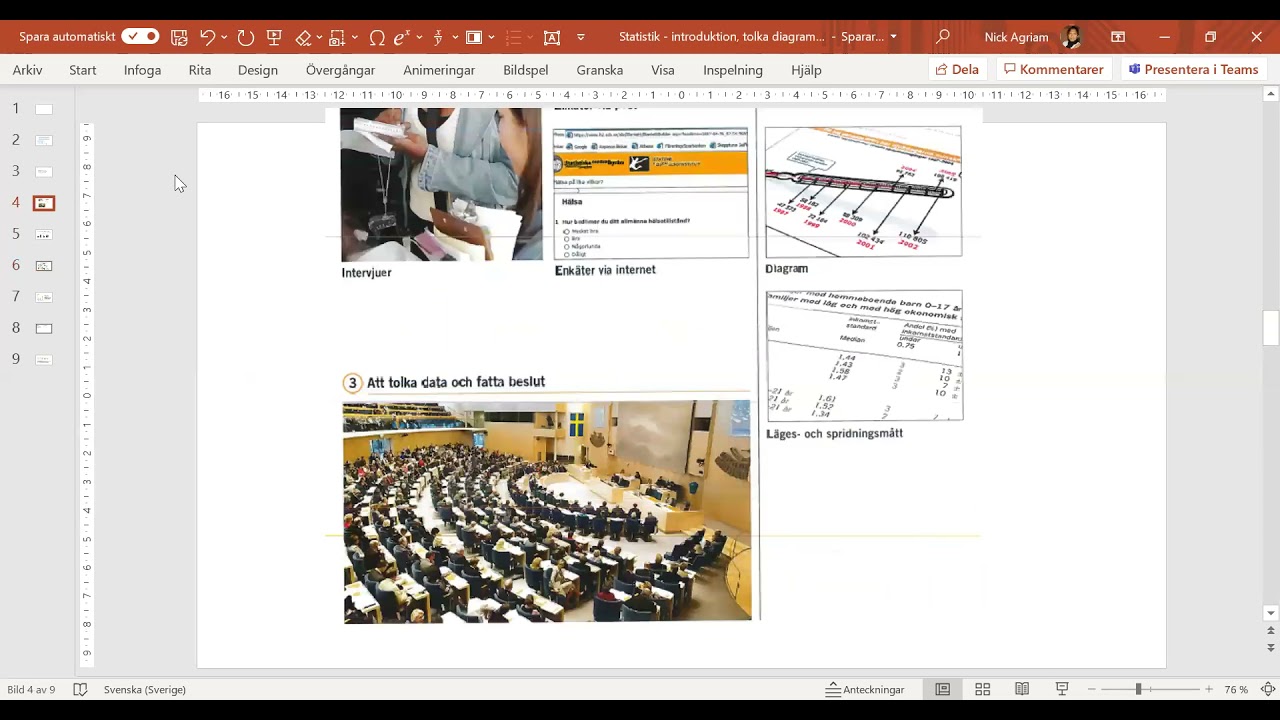Select slide 6 thumbnail
Screen dimensions: 1280x720
[x=44, y=266]
